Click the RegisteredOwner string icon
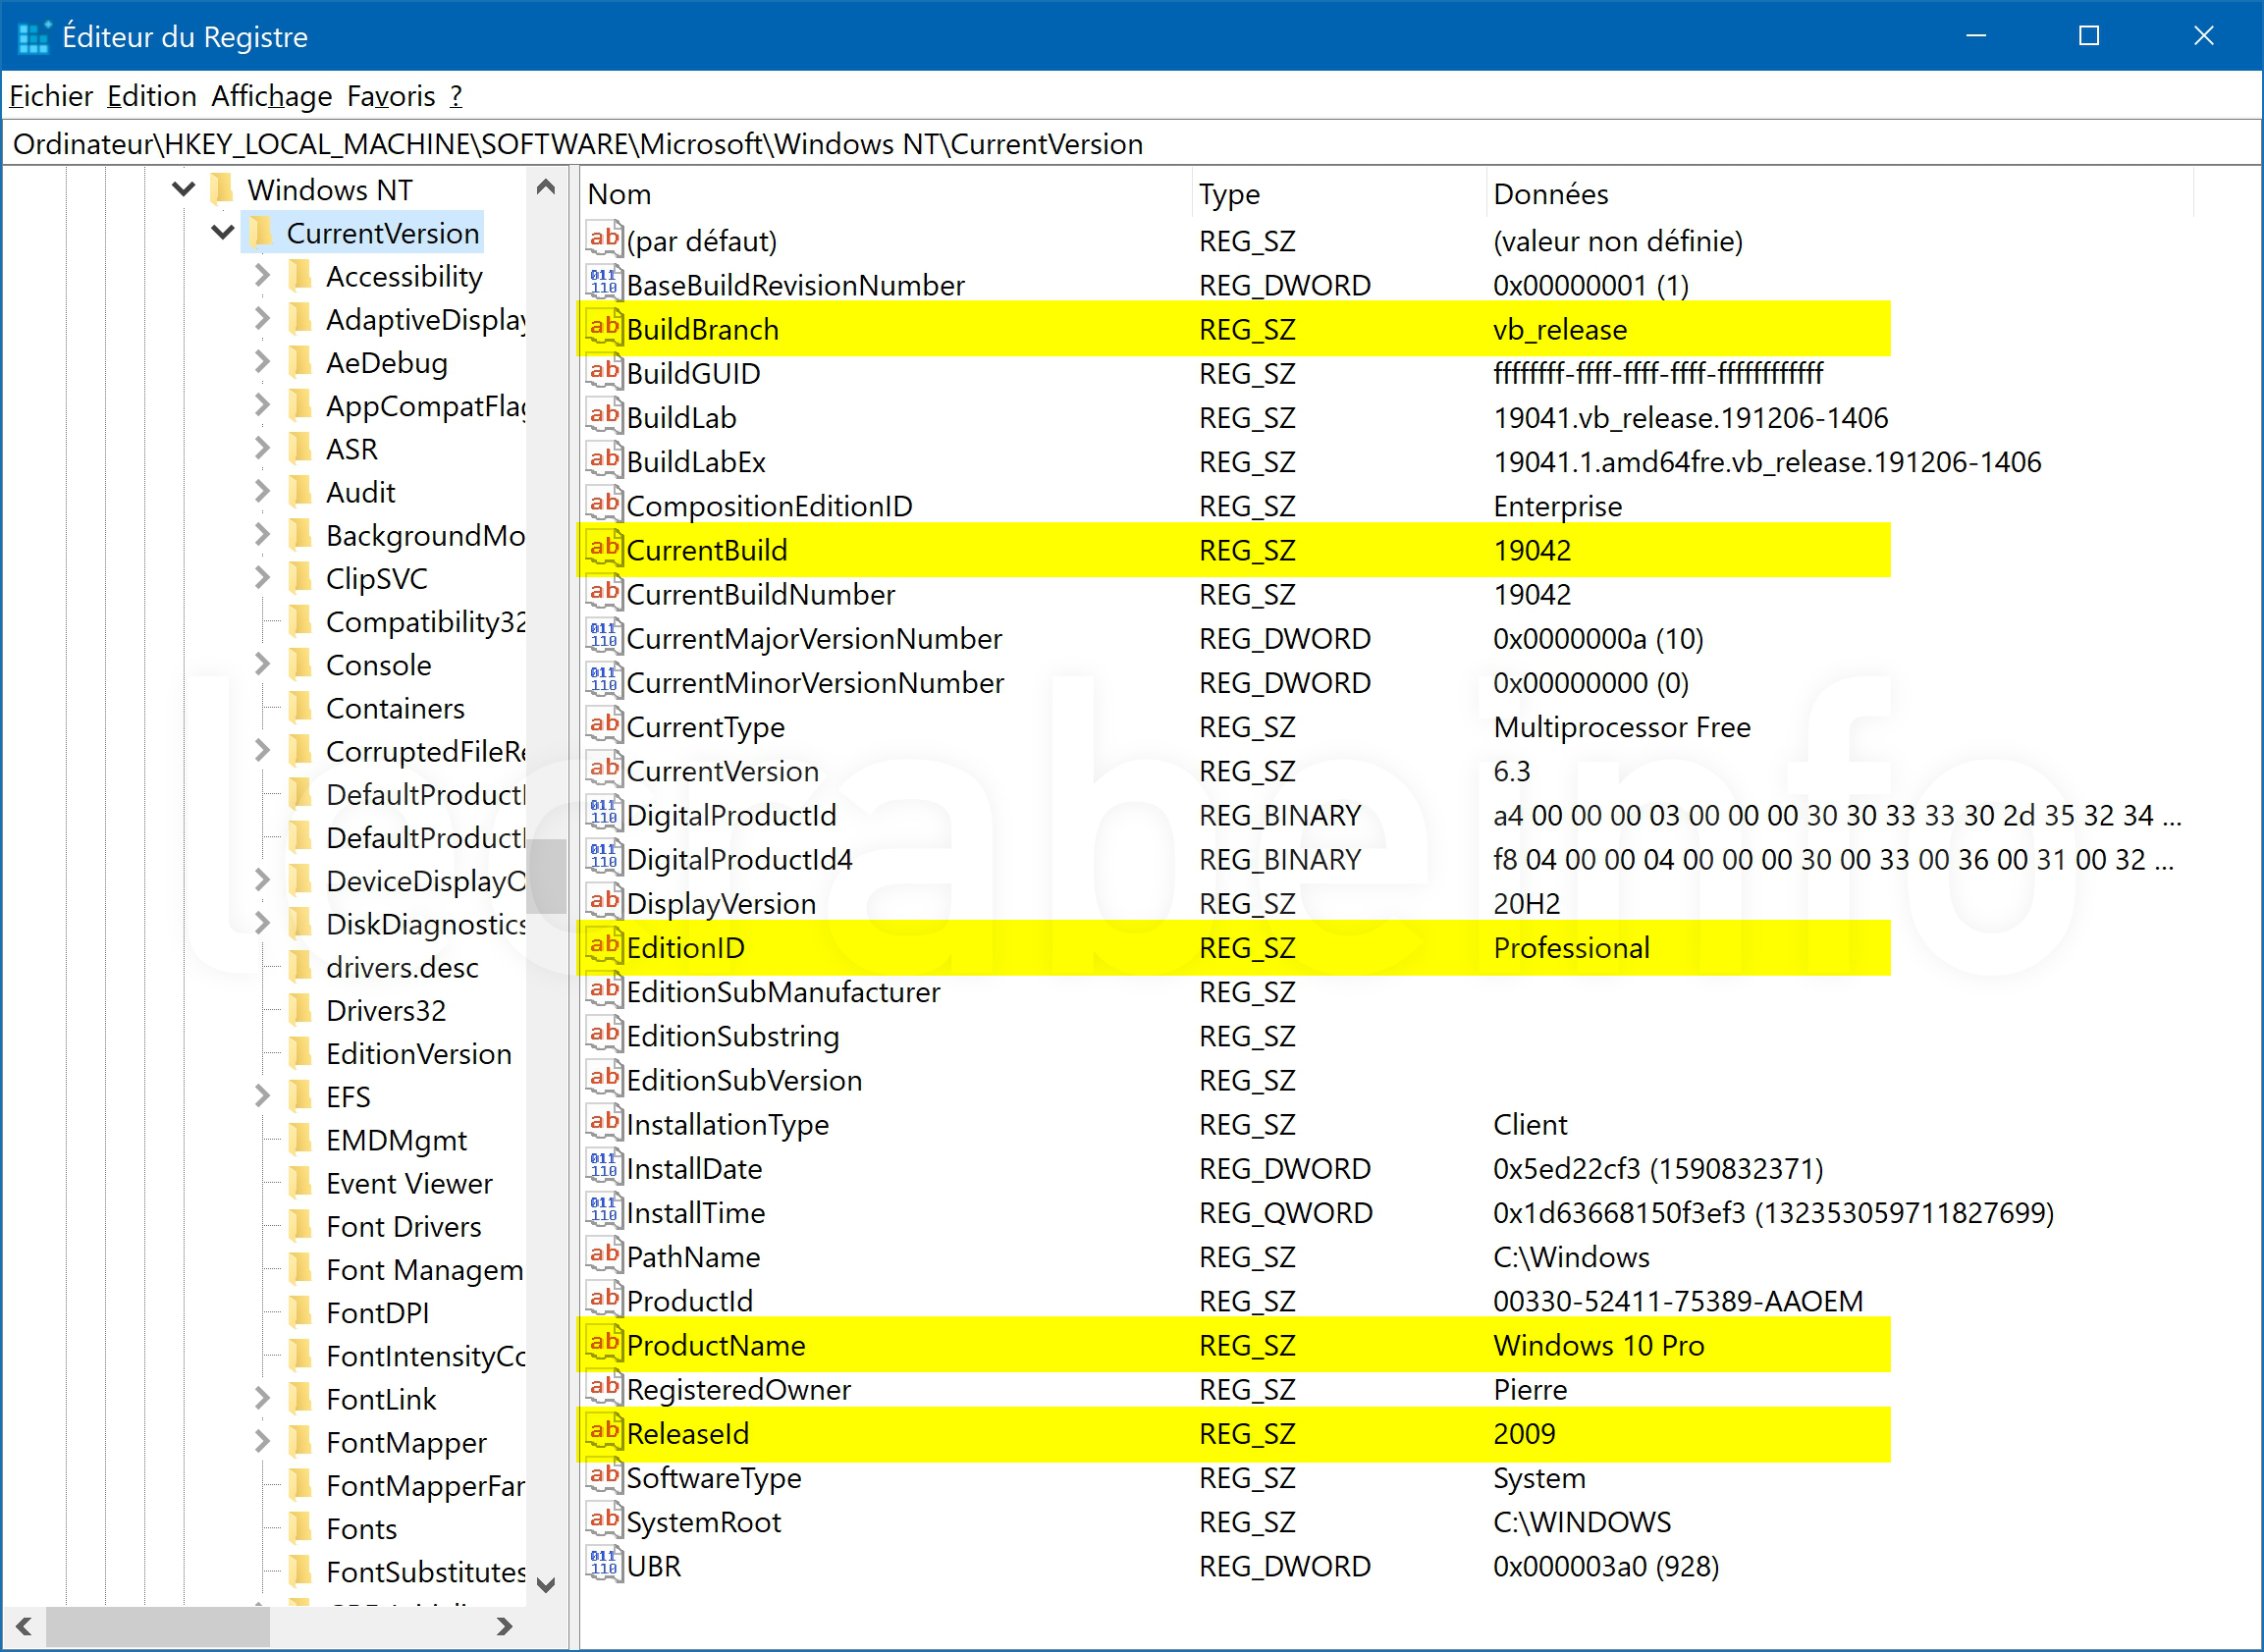This screenshot has width=2264, height=1652. point(604,1388)
